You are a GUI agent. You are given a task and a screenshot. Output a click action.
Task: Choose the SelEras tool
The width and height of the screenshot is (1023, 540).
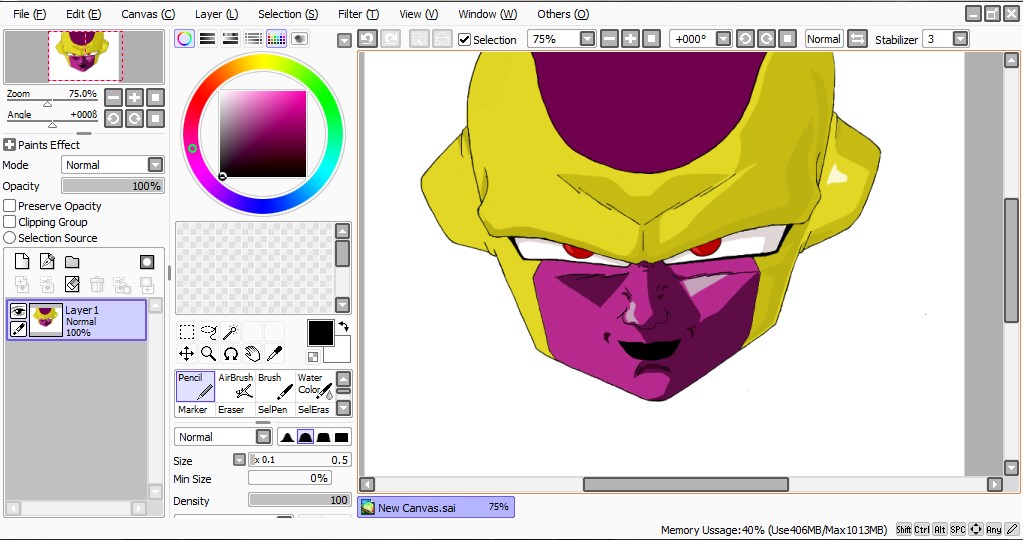[x=314, y=410]
